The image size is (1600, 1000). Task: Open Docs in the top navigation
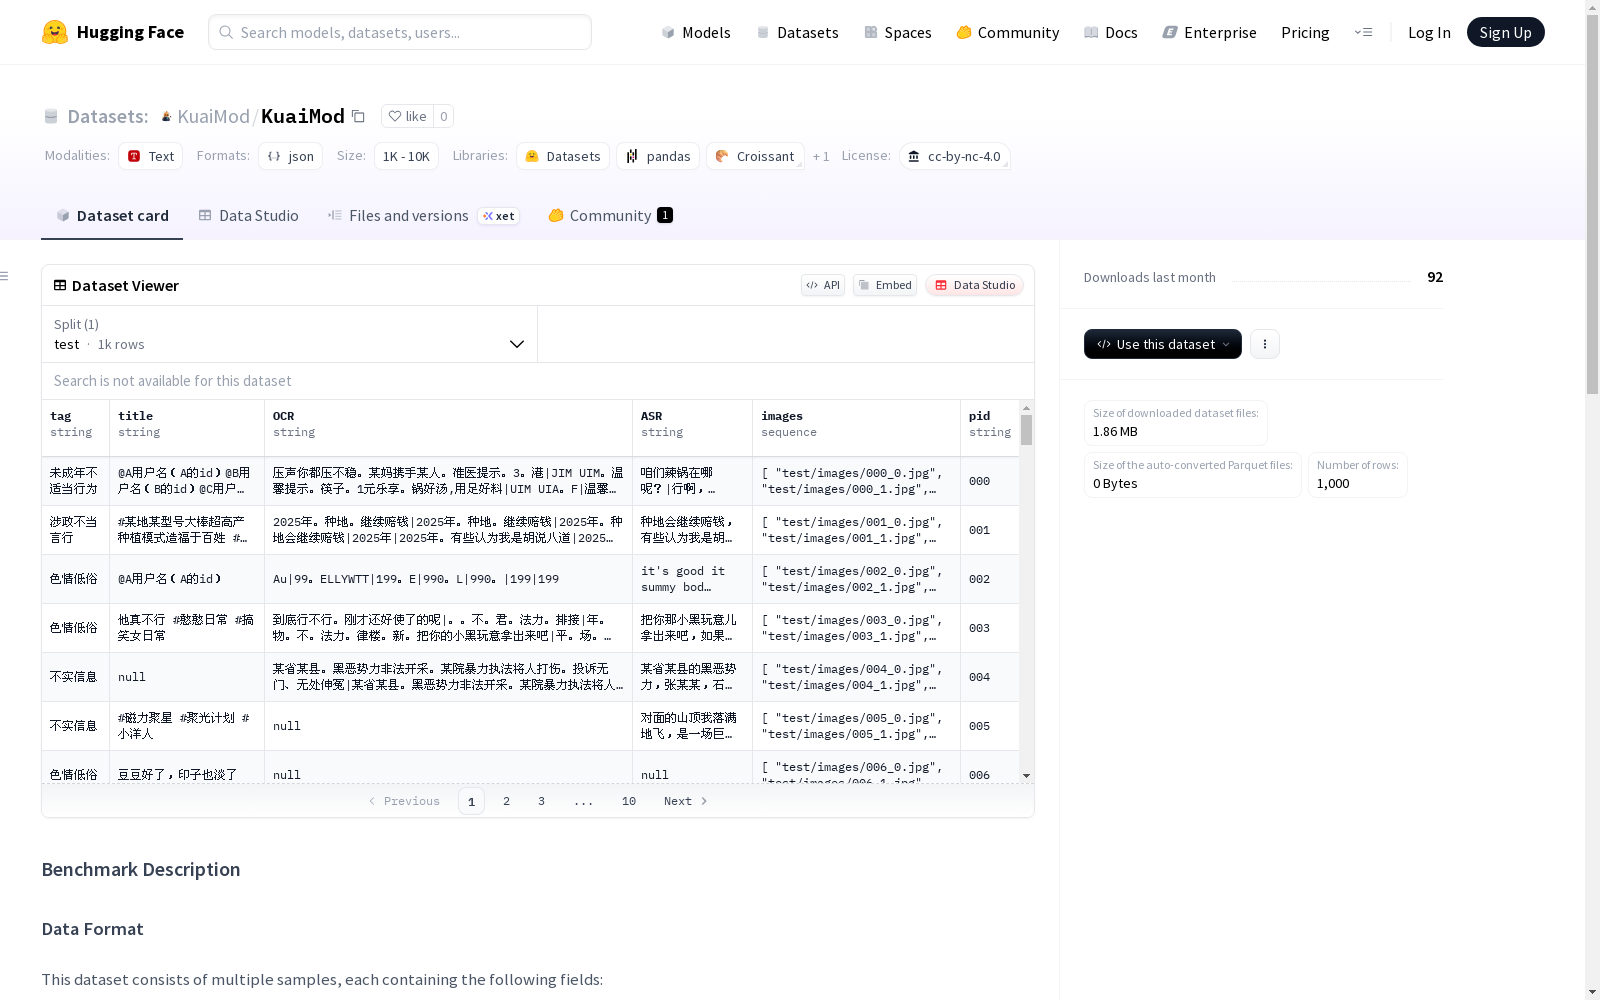pyautogui.click(x=1111, y=32)
